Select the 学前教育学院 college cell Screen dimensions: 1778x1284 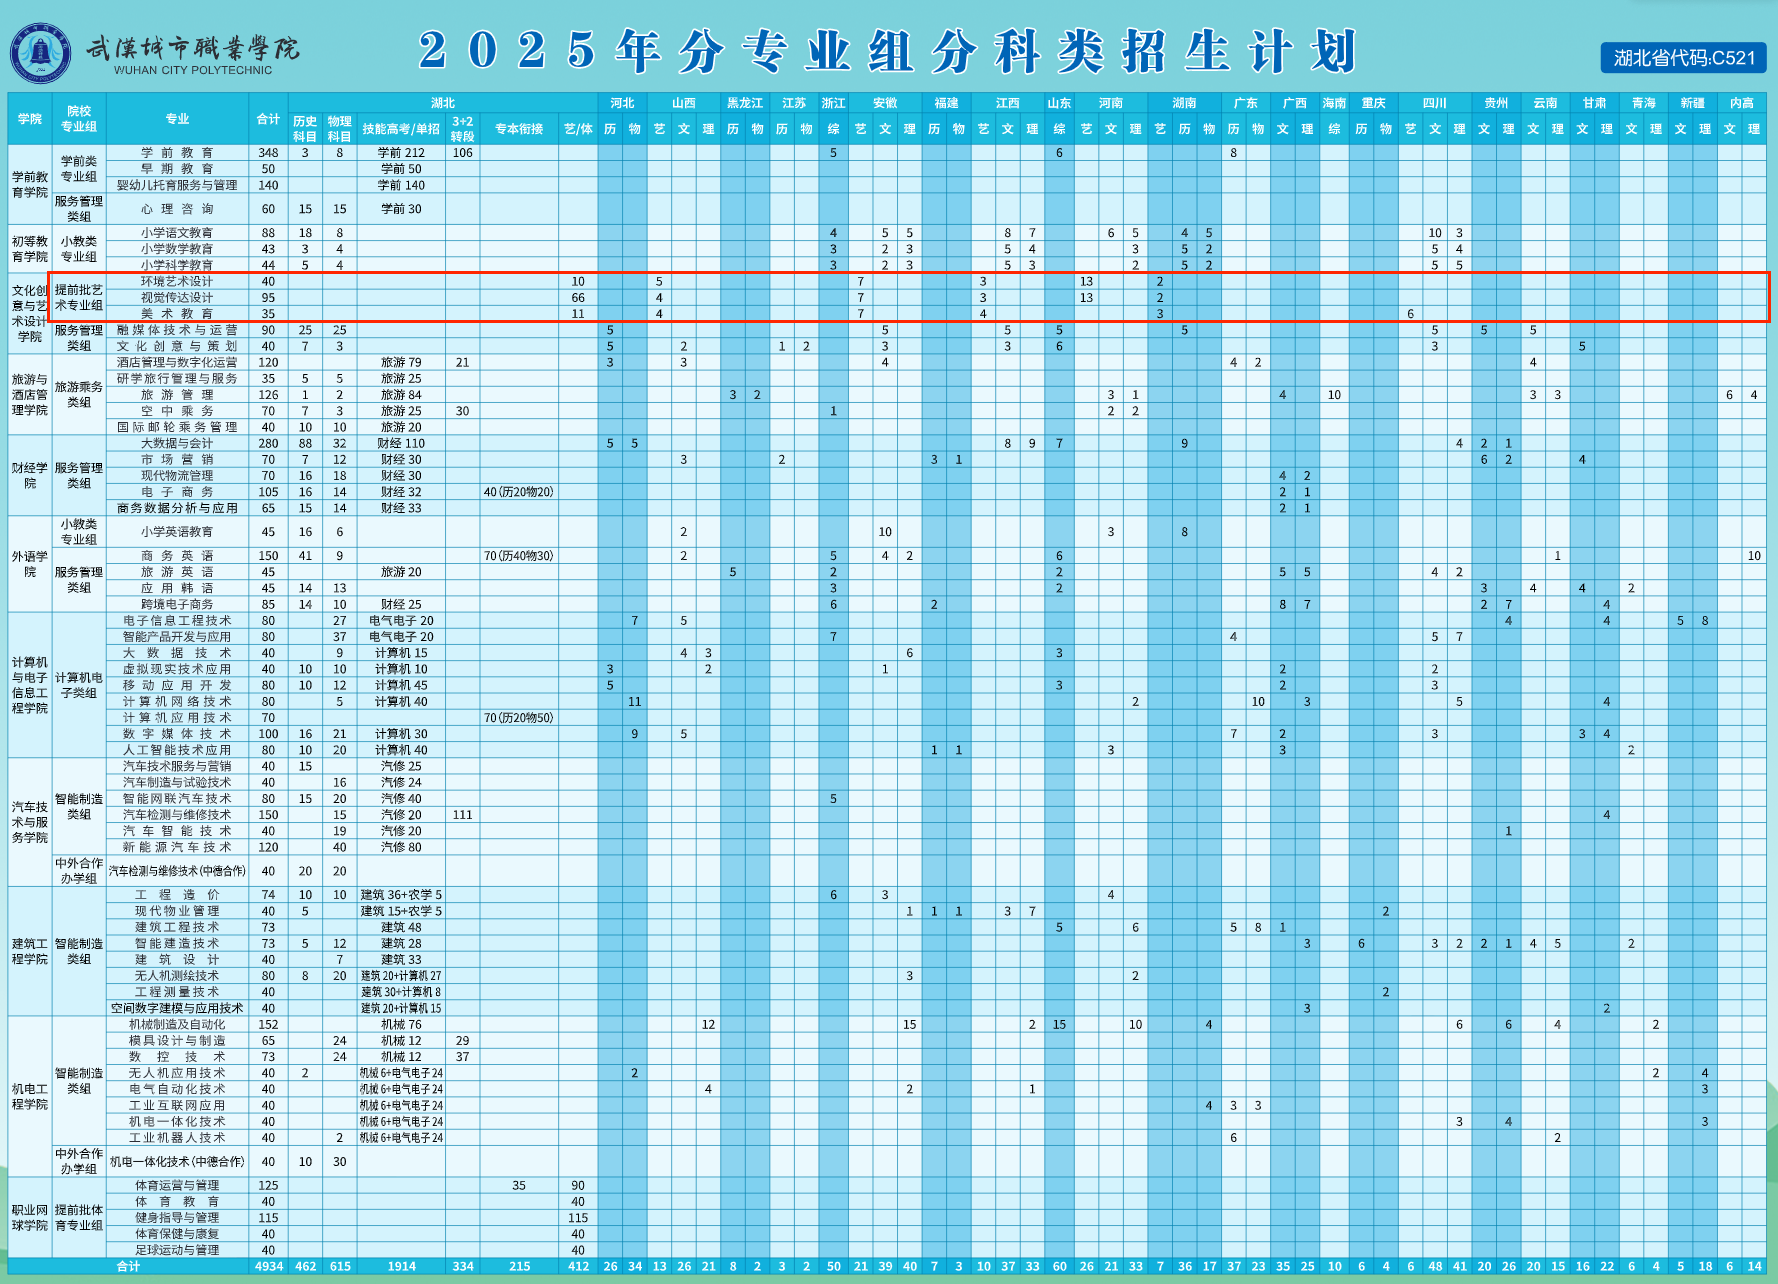[30, 184]
